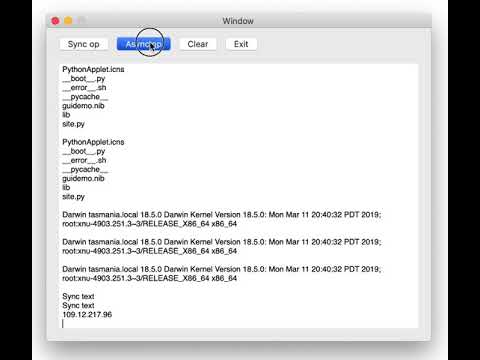This screenshot has height=360, width=480.
Task: Click the last root:xnu-4903.251.3 line
Action: [149, 278]
